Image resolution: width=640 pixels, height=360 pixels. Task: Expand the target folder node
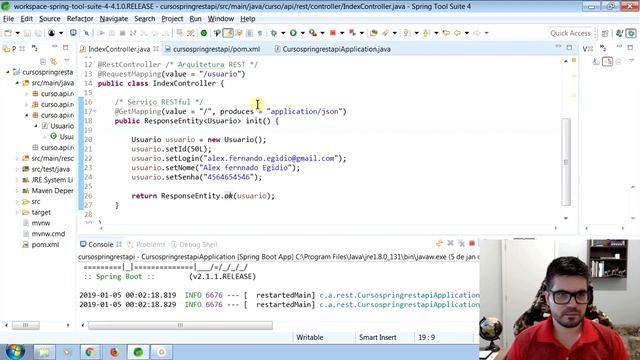pos(17,212)
